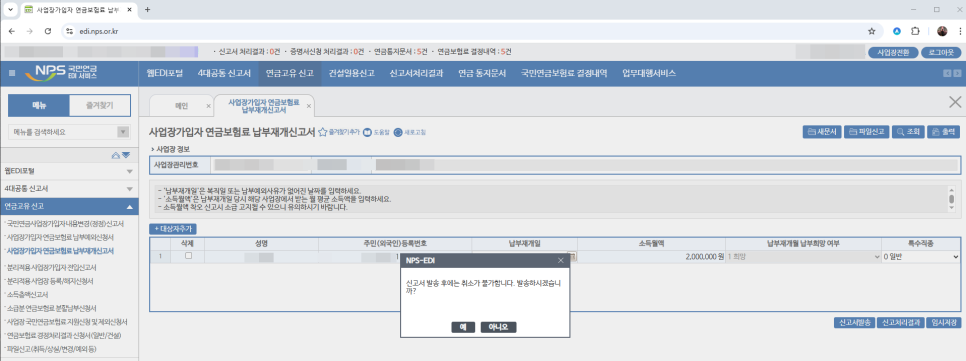This screenshot has width=966, height=361.
Task: Click the hamburger menu icon beside NPS logo
Action: coord(12,73)
